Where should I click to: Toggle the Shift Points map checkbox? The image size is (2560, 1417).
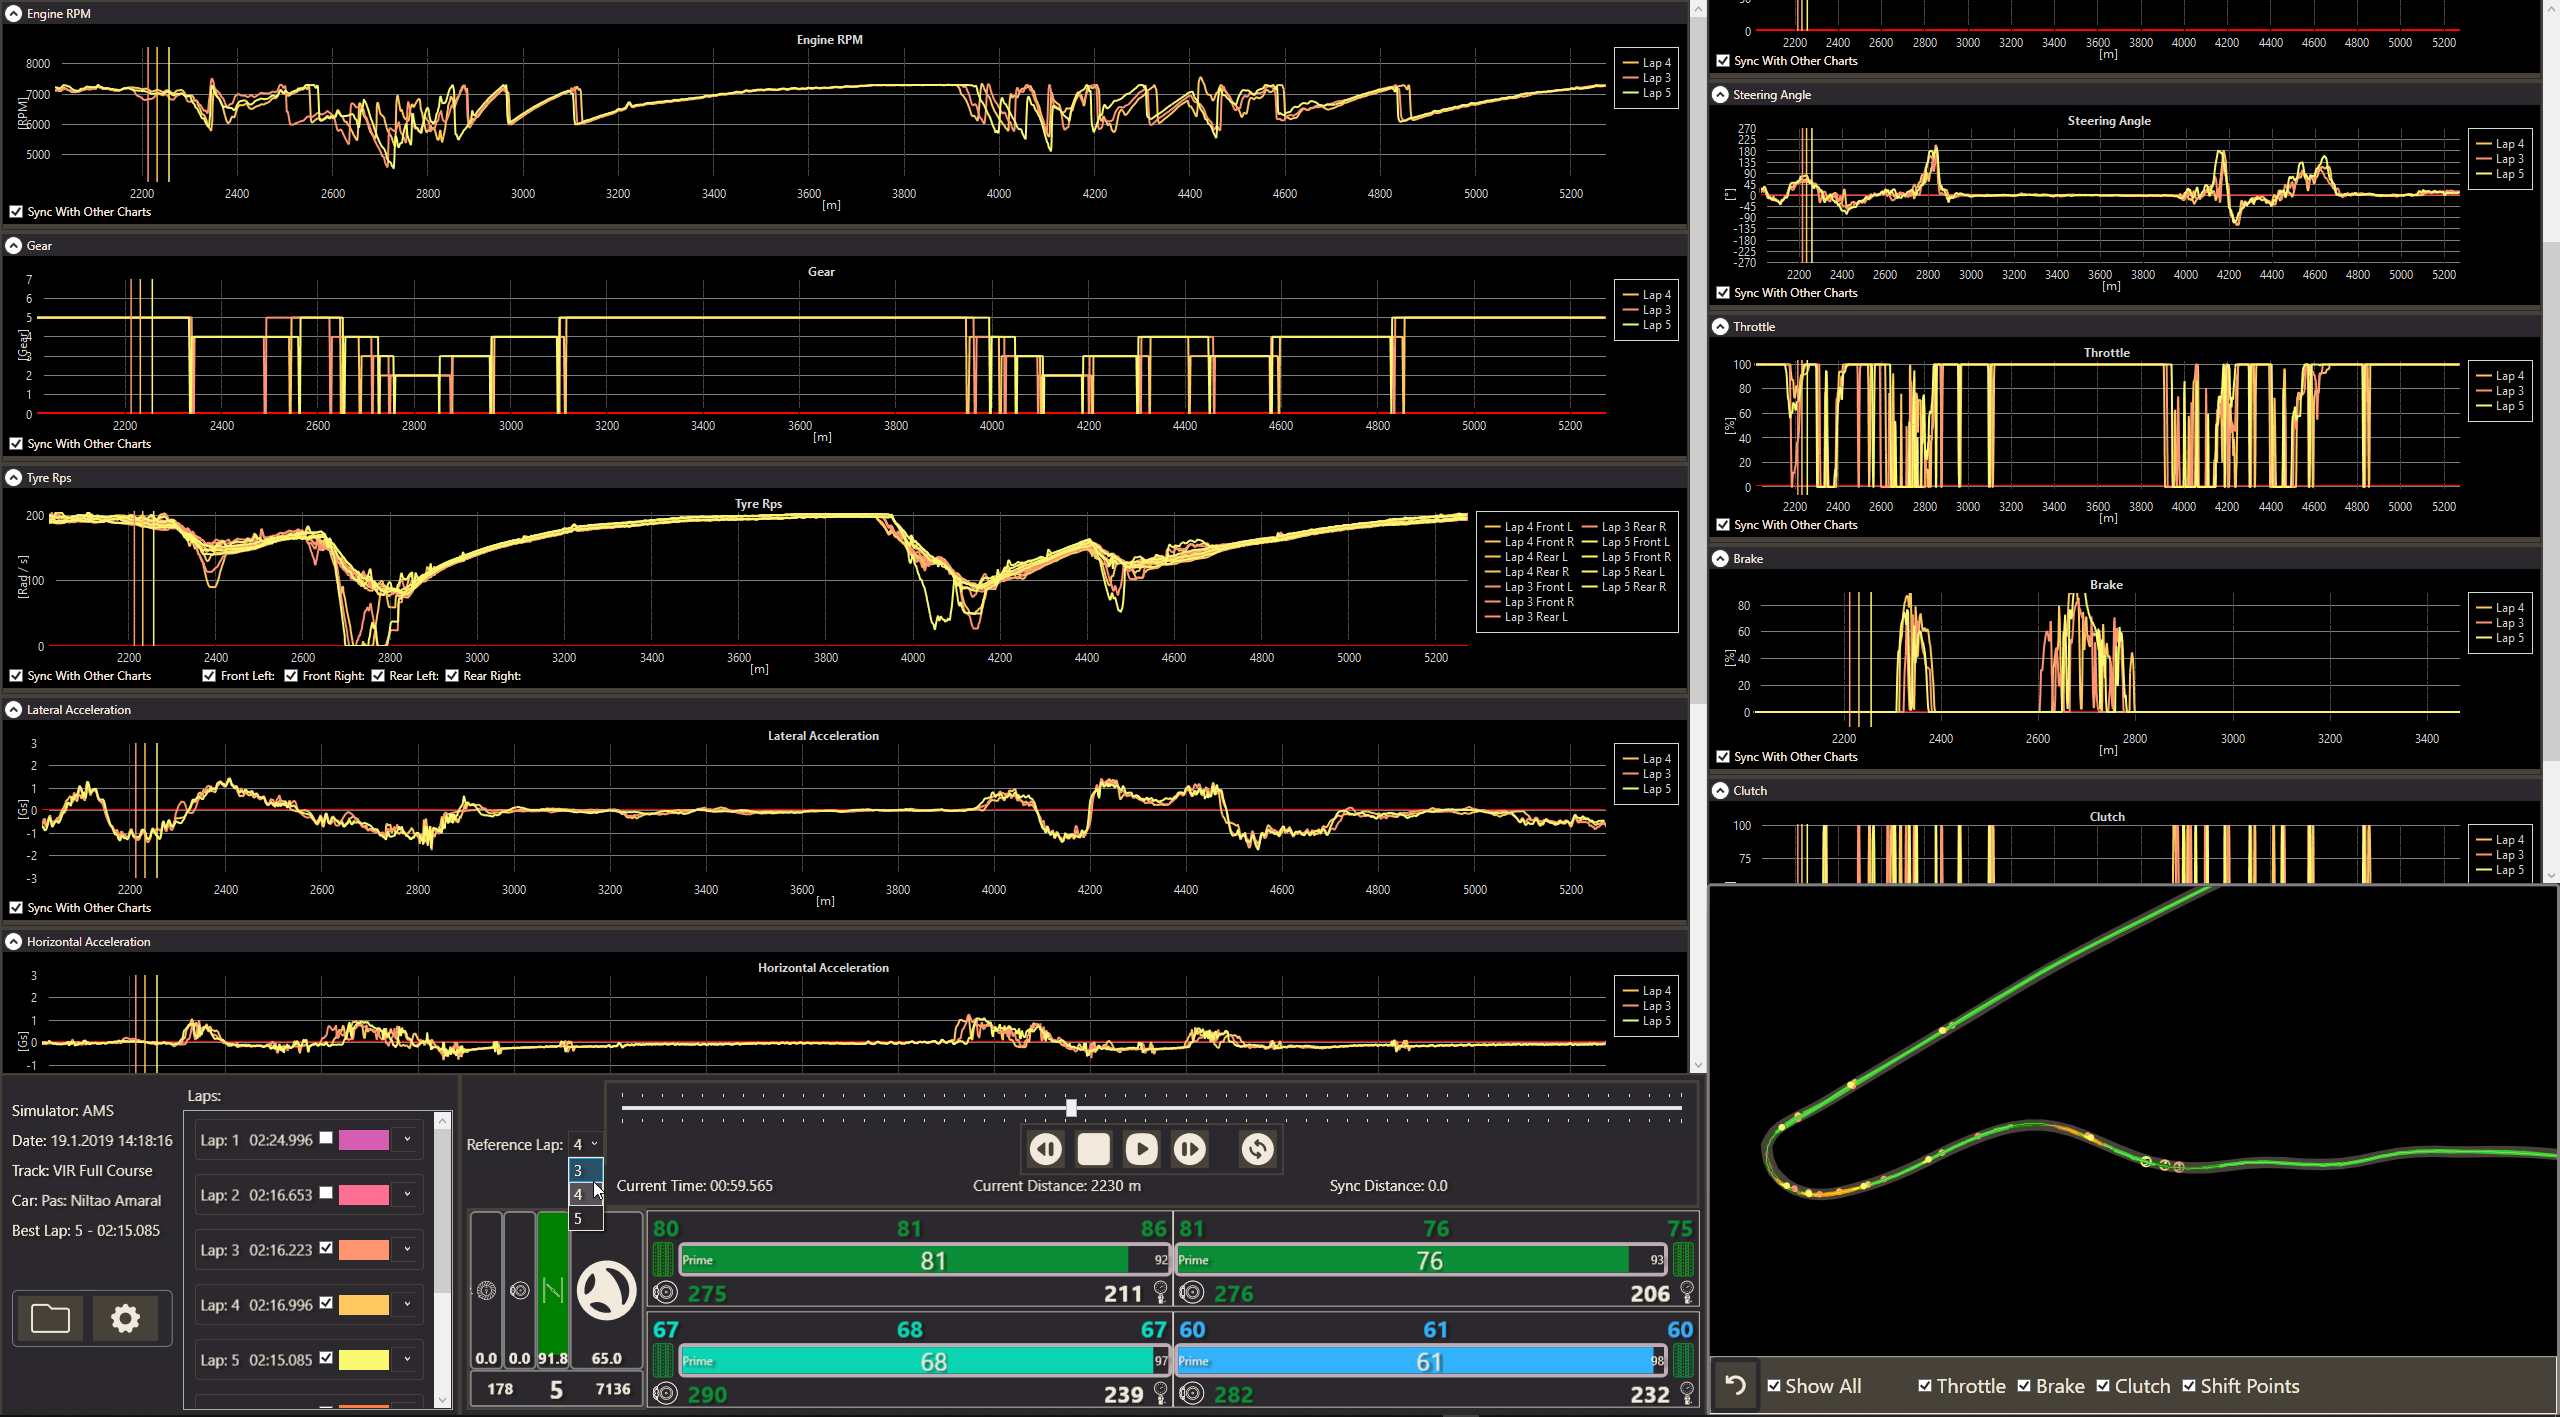(2189, 1386)
